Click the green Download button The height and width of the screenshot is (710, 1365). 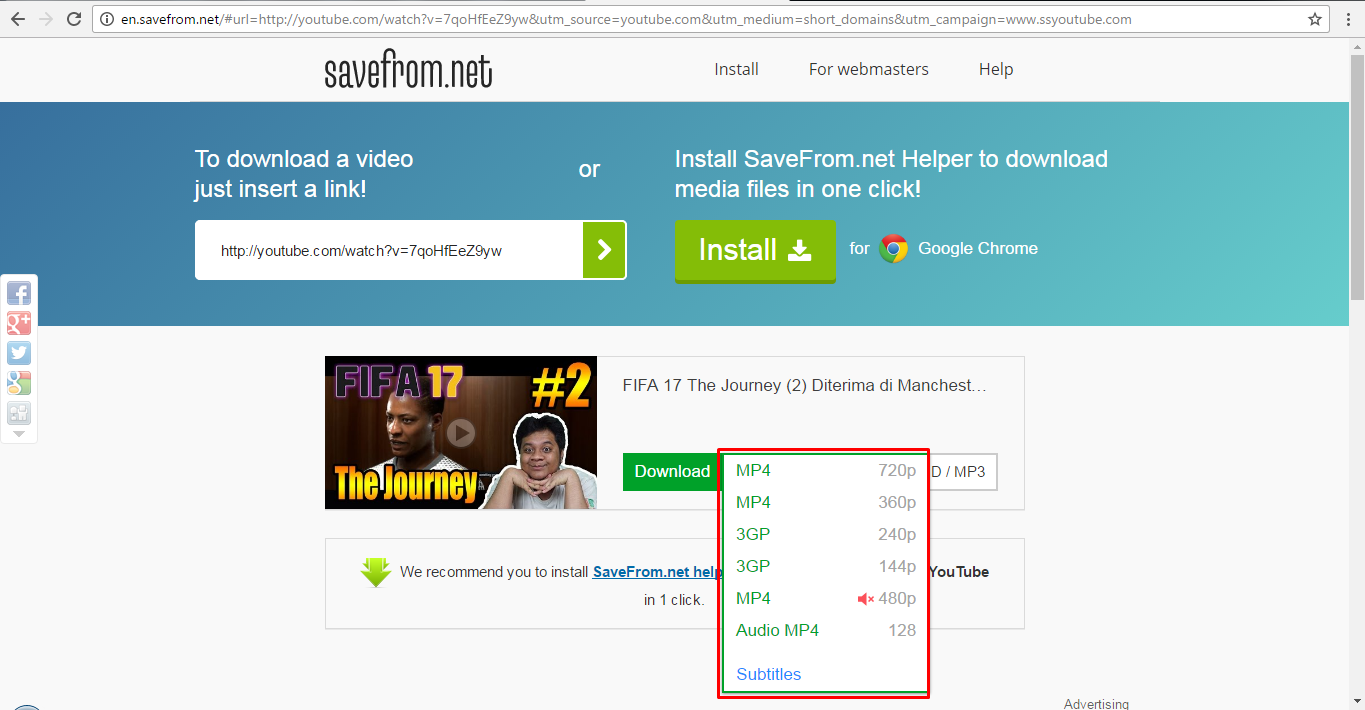pos(672,471)
